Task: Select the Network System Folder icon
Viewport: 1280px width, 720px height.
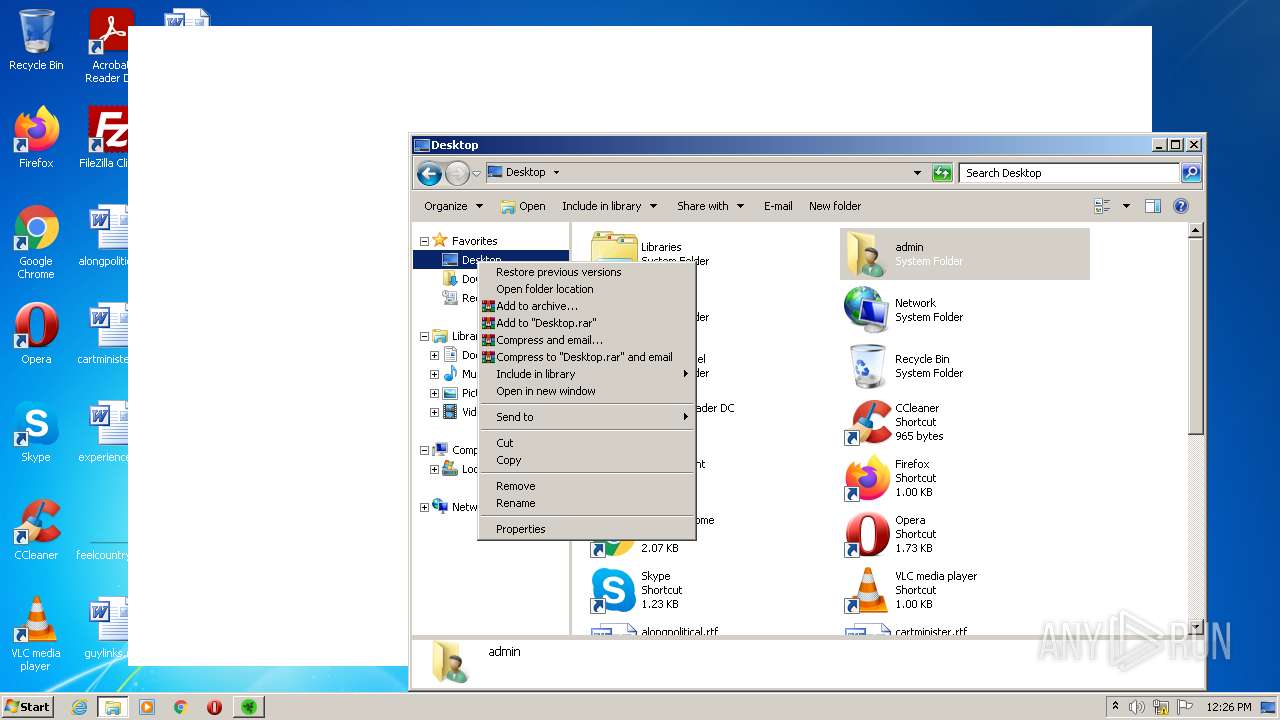Action: (865, 310)
